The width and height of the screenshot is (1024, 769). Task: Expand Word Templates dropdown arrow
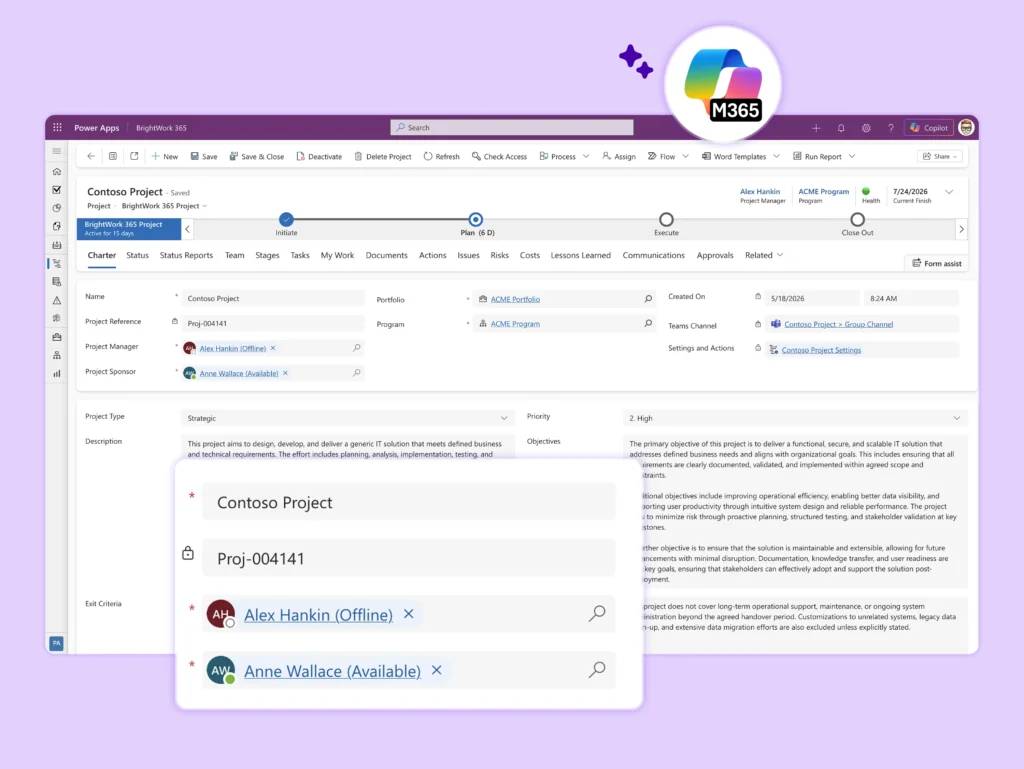pyautogui.click(x=776, y=157)
